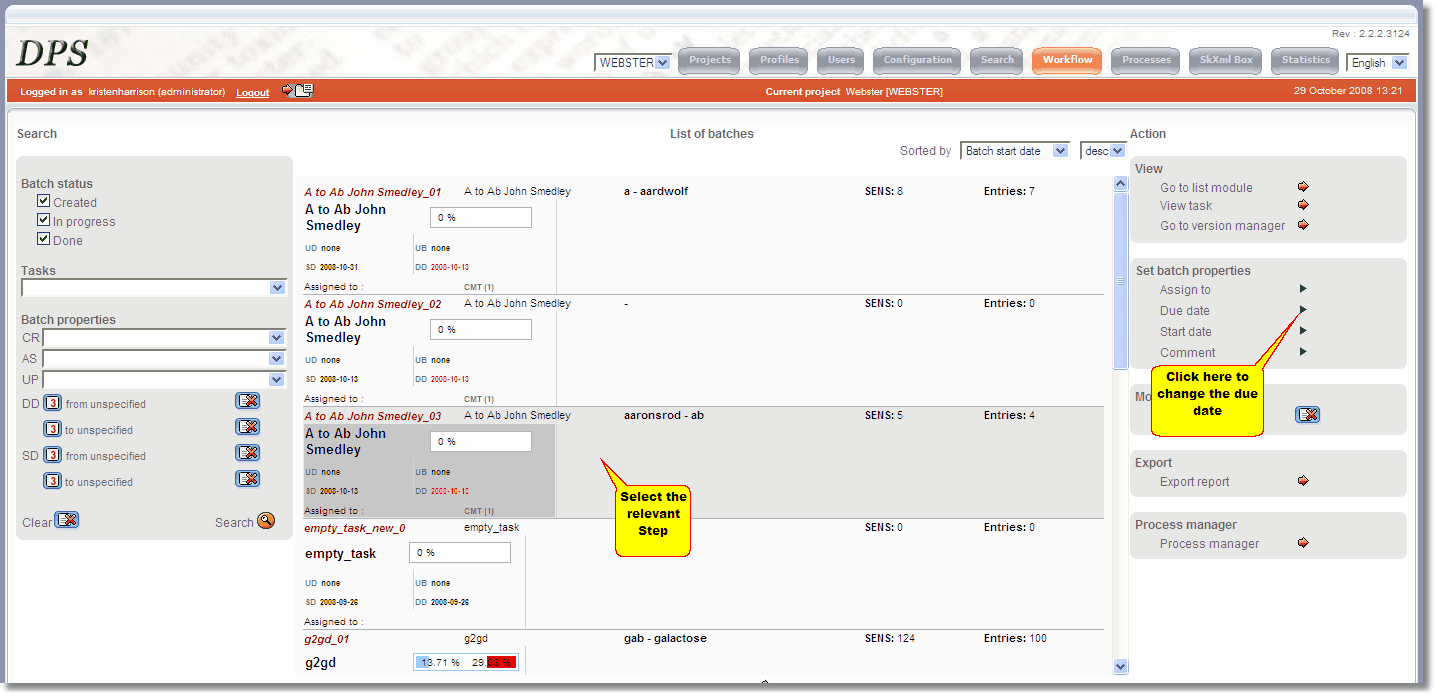This screenshot has height=695, width=1435.
Task: Open the DD to date calendar icon
Action: [53, 429]
